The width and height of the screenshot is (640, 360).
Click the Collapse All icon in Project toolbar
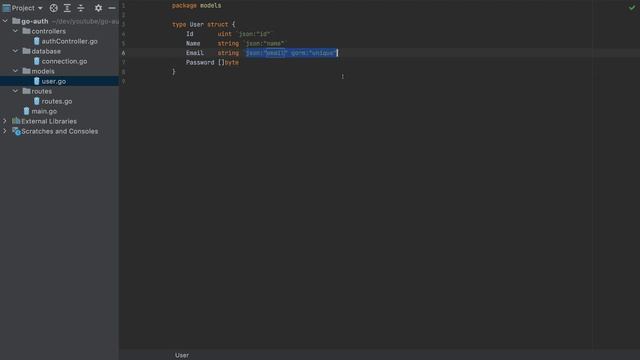(x=81, y=8)
